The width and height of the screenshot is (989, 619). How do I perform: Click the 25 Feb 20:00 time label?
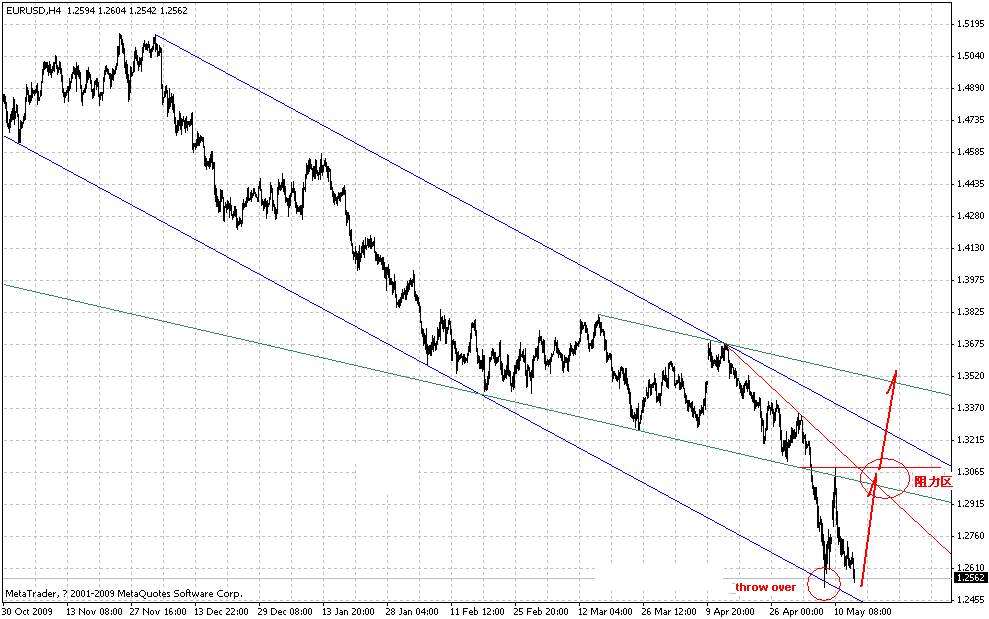(542, 611)
